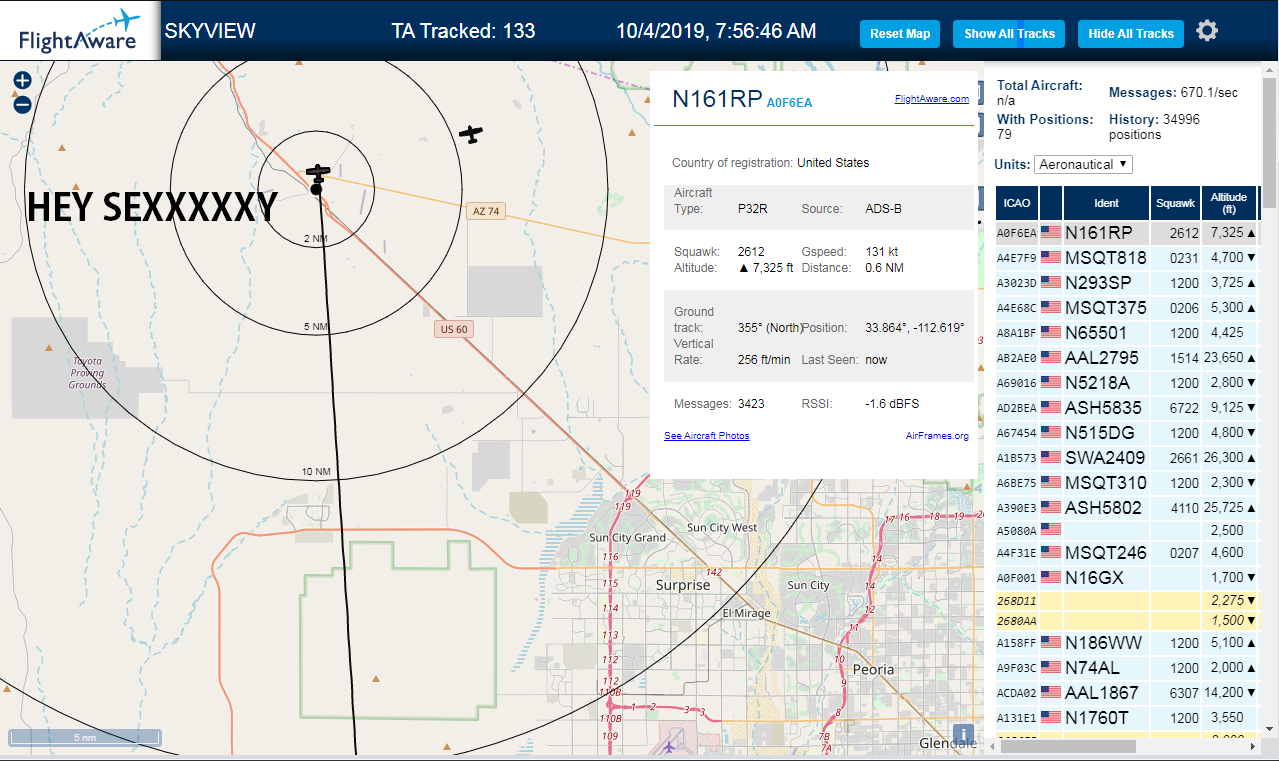Click the Peoria city label on map

pos(874,669)
